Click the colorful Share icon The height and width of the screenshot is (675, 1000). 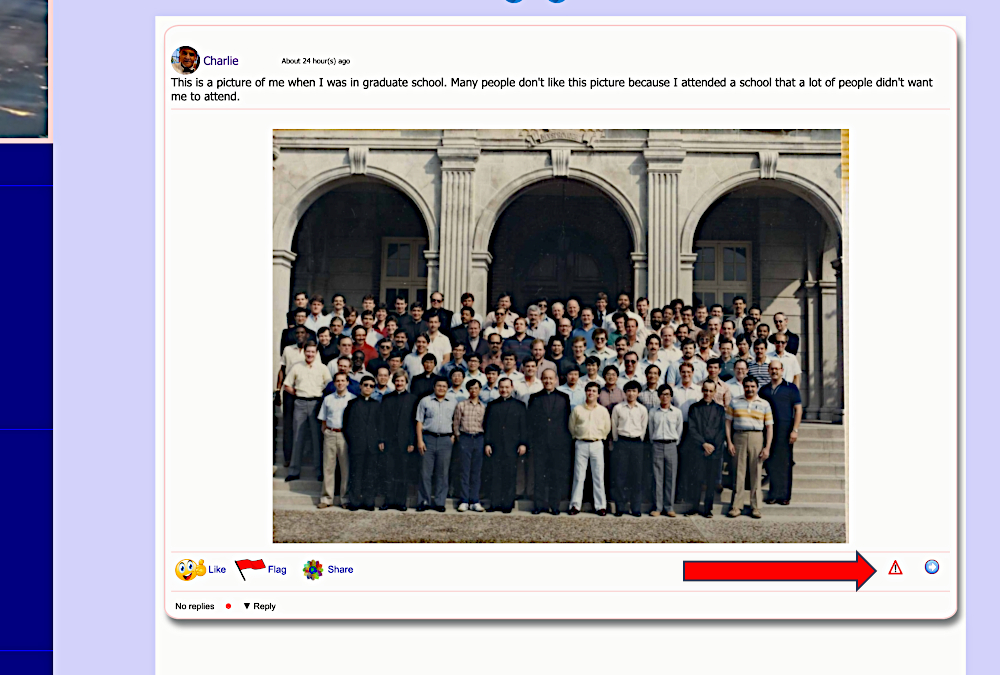pyautogui.click(x=313, y=570)
